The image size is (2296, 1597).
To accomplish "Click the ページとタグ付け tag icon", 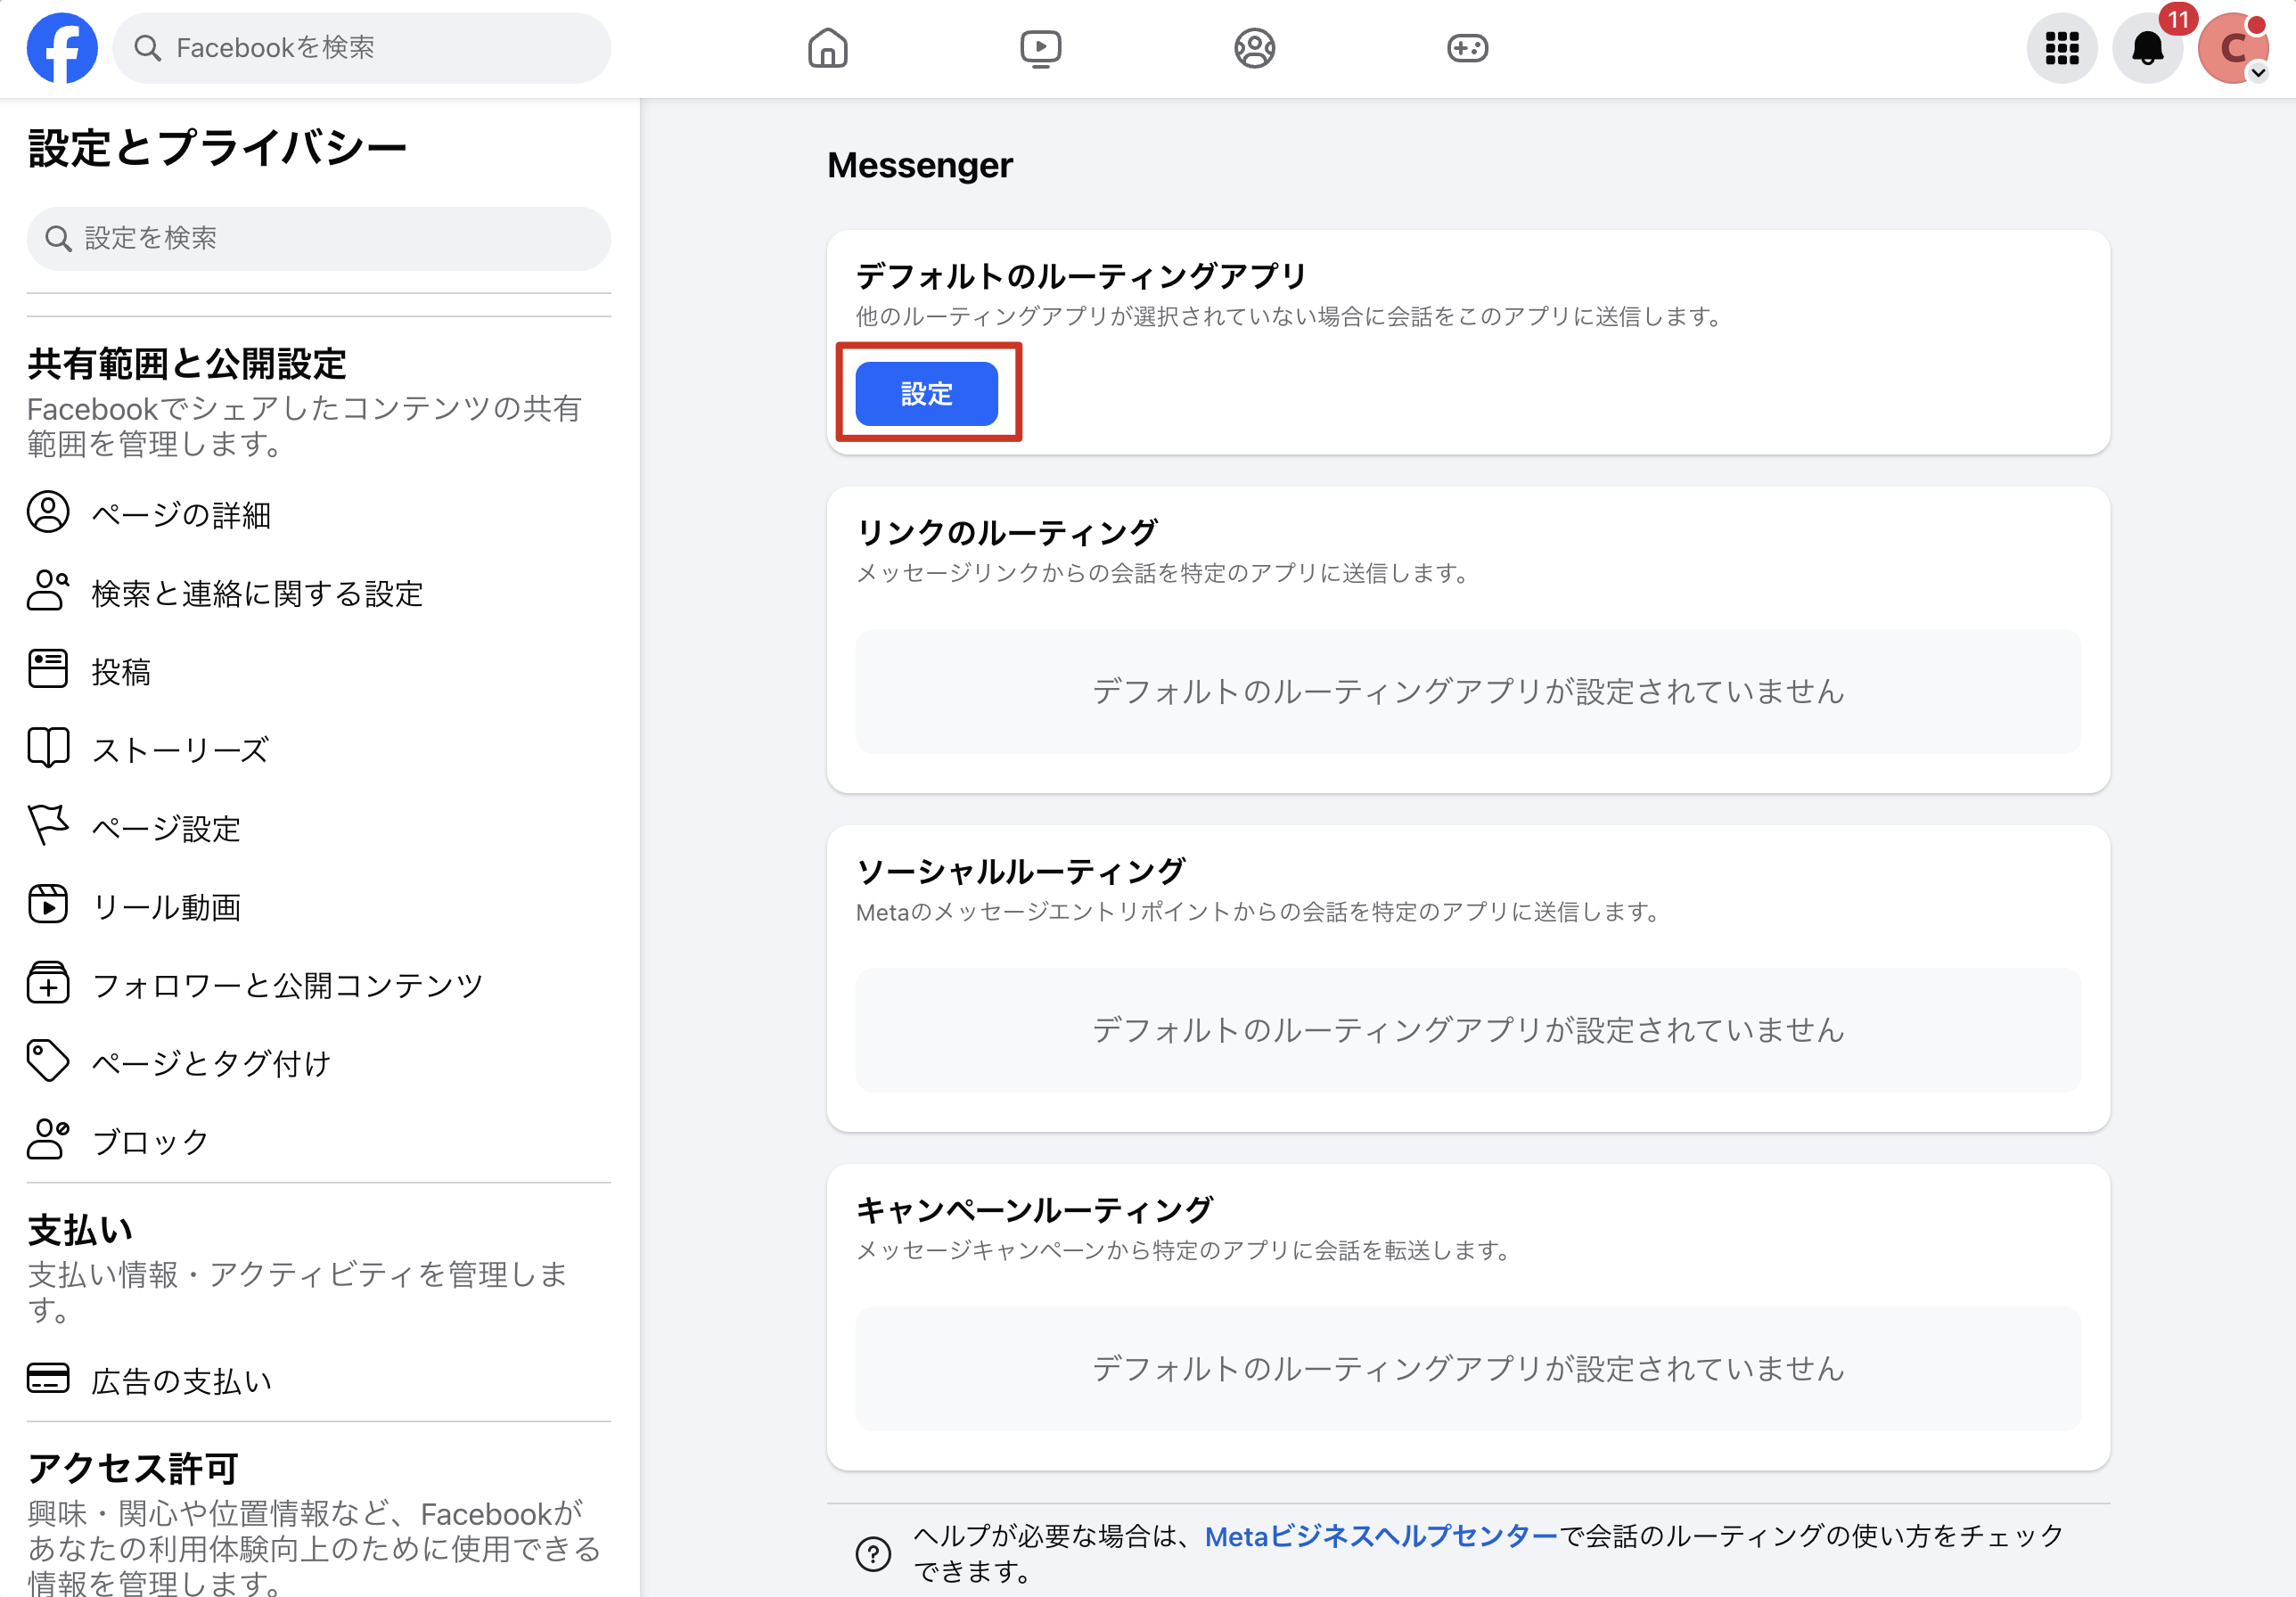I will point(48,1061).
